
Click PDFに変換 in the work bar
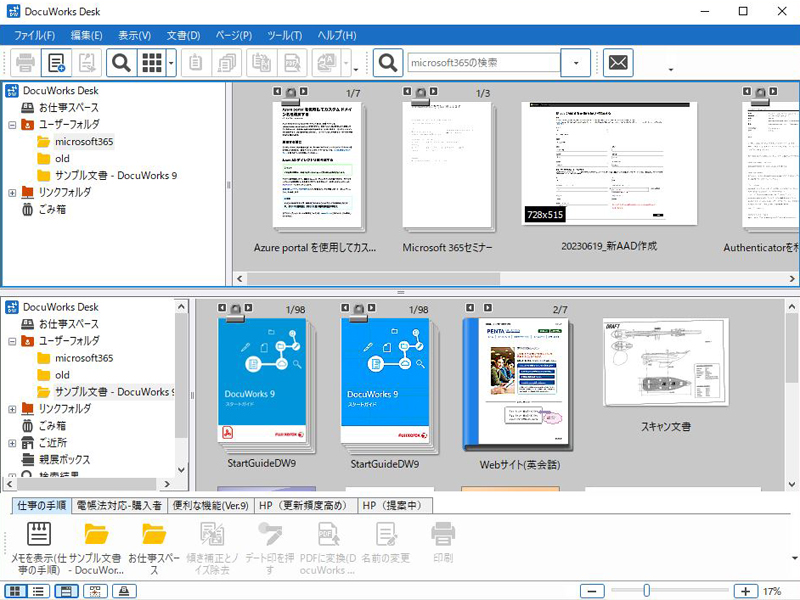[x=328, y=547]
